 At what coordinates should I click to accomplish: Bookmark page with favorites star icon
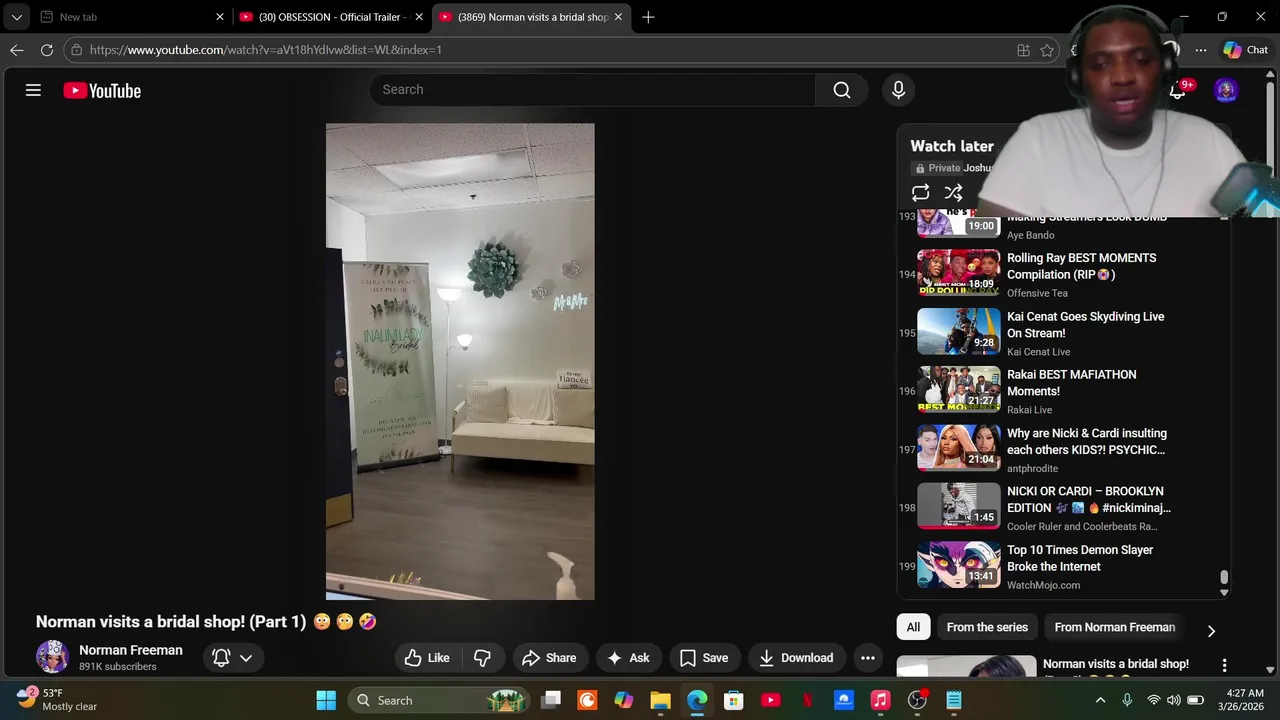pos(1047,50)
